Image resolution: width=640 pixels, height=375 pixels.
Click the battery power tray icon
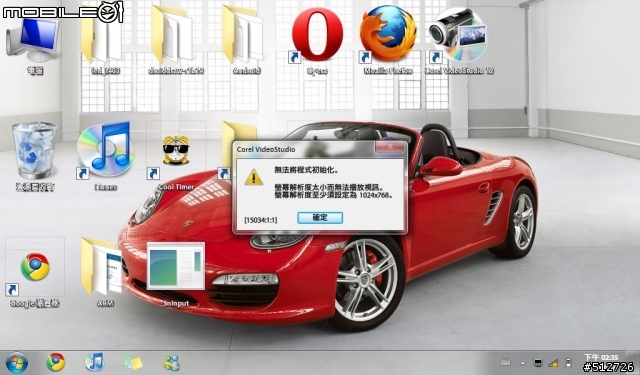tap(568, 363)
